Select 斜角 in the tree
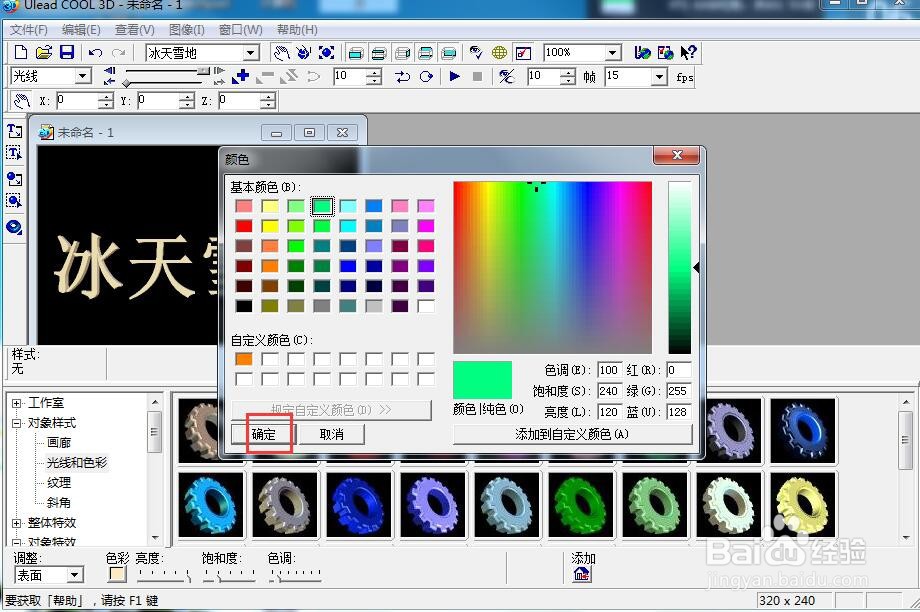Image resolution: width=920 pixels, height=612 pixels. tap(59, 502)
